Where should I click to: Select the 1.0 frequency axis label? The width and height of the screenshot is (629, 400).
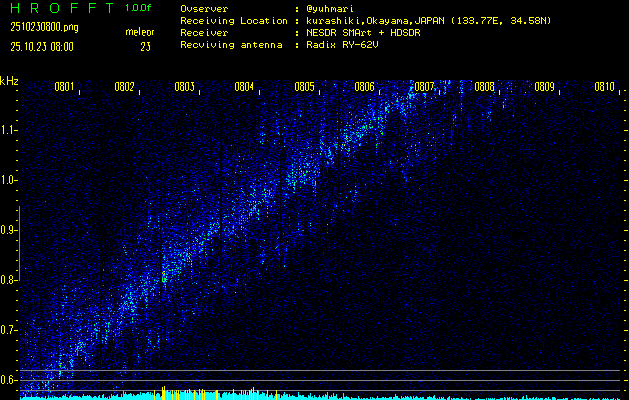(x=9, y=180)
